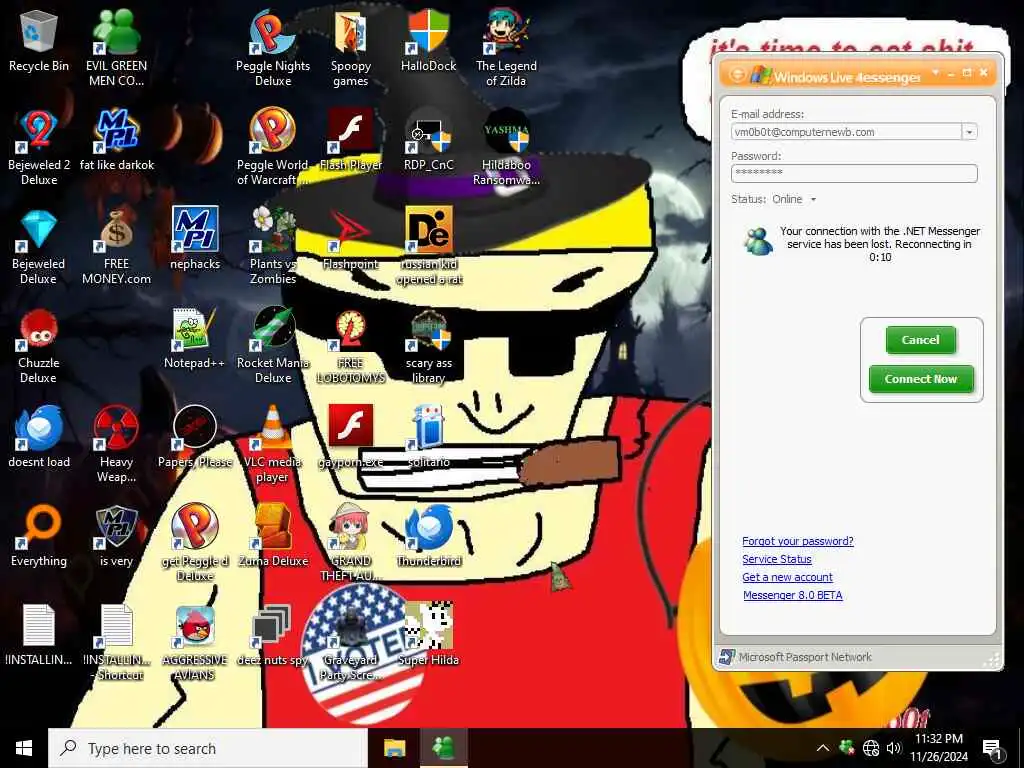Launch Super Hilda desktop icon
1024x768 pixels.
tap(428, 635)
